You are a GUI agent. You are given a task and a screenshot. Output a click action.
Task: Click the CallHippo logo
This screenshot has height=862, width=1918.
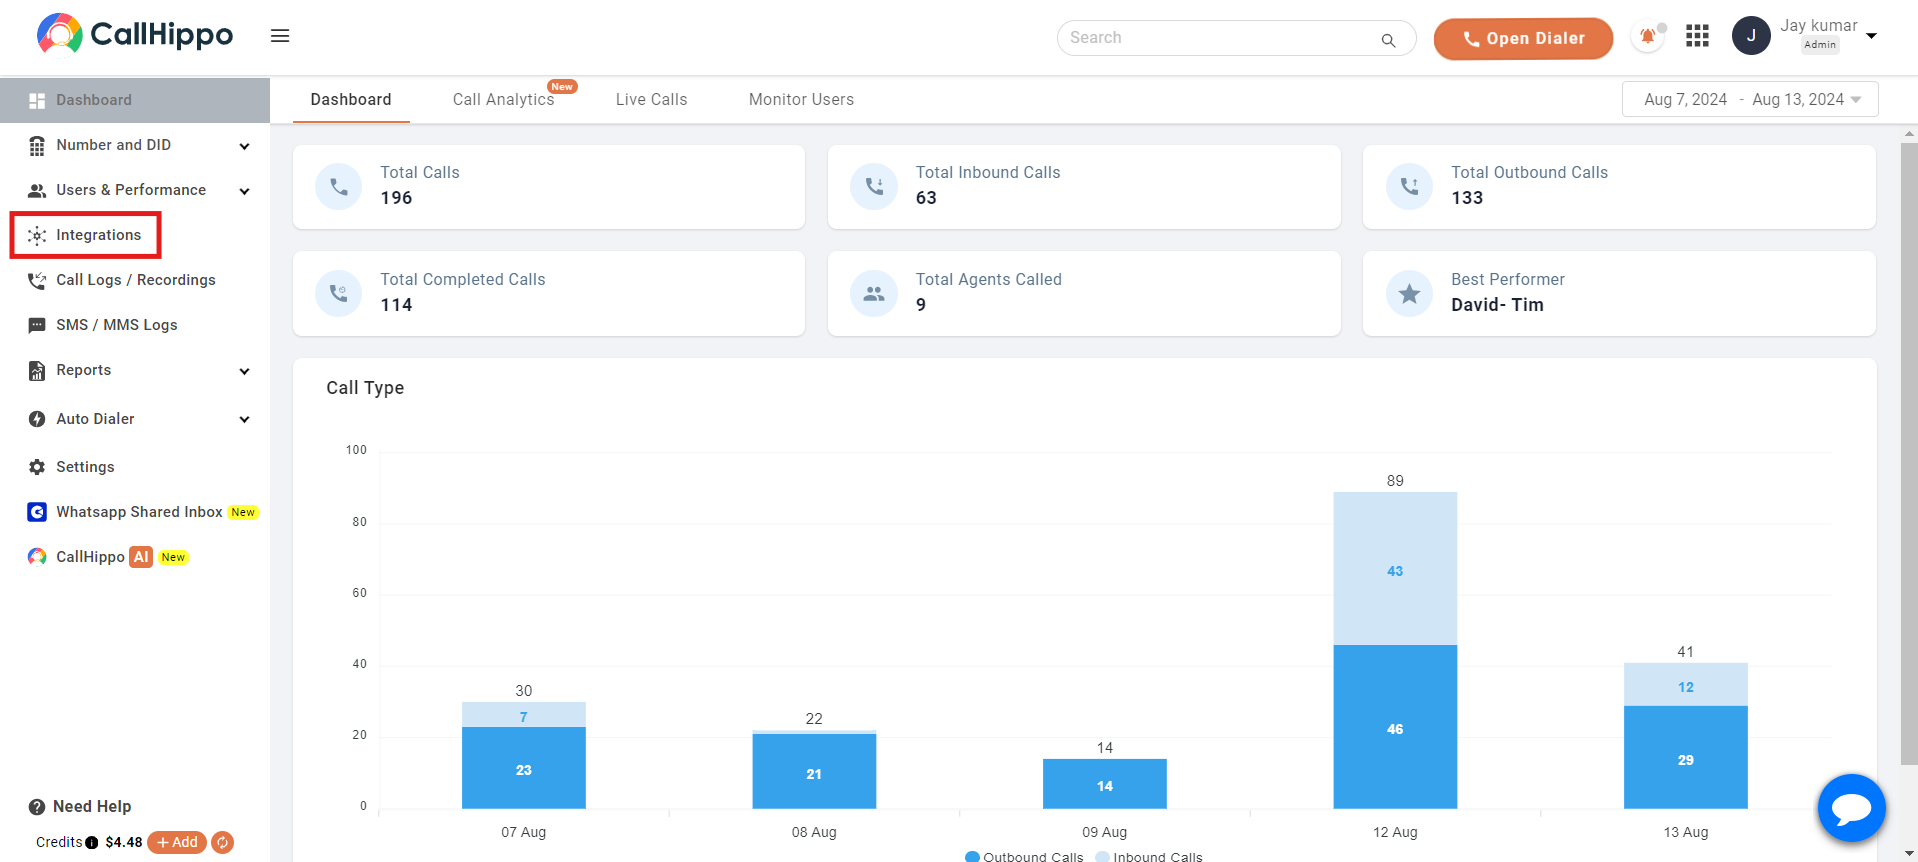[x=135, y=35]
